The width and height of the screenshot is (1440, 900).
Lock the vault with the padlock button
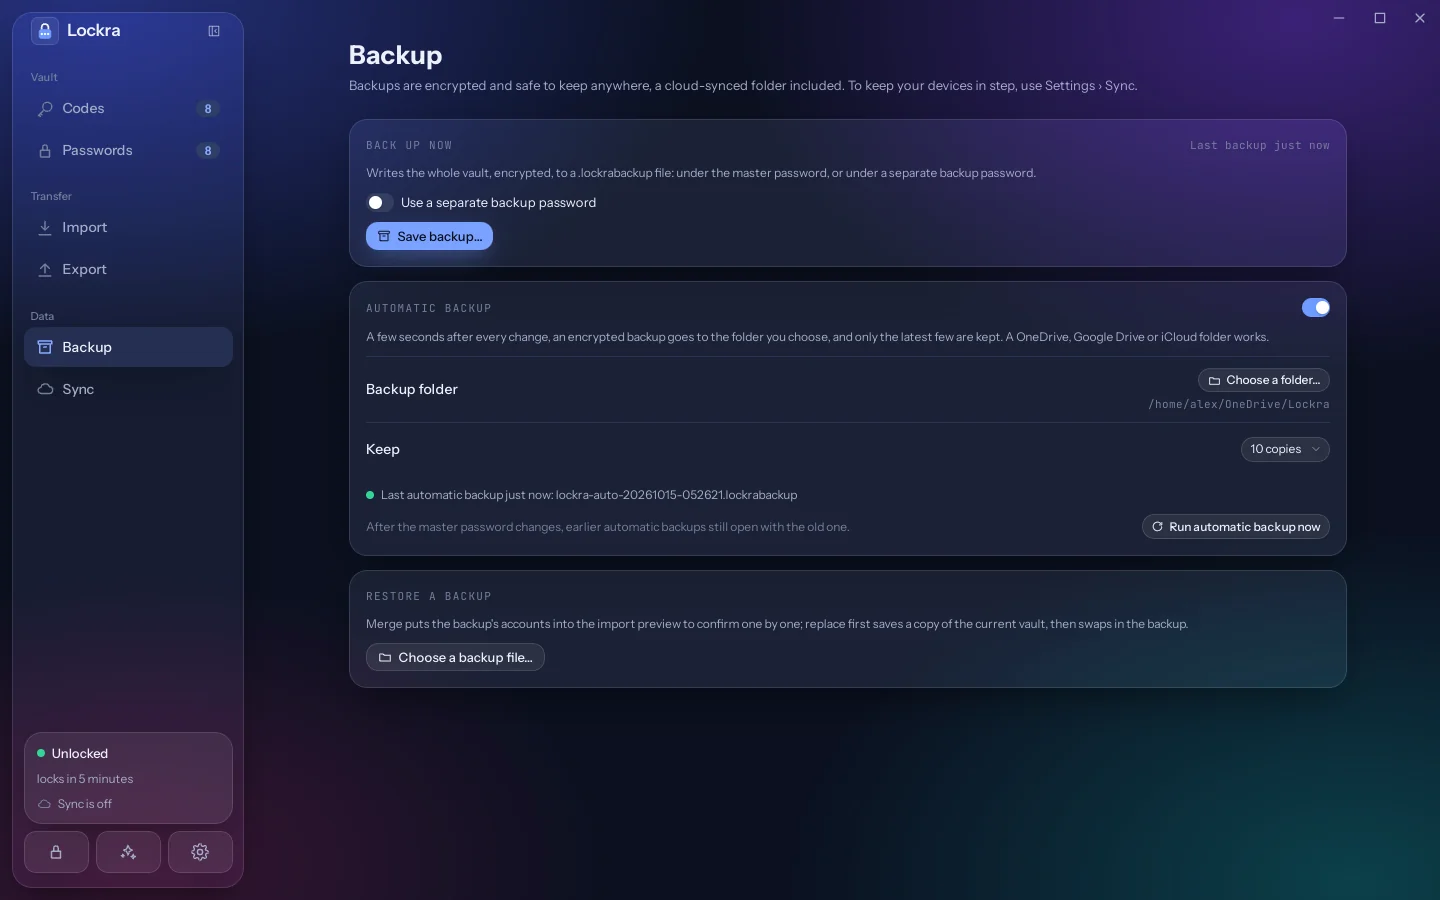pyautogui.click(x=56, y=852)
